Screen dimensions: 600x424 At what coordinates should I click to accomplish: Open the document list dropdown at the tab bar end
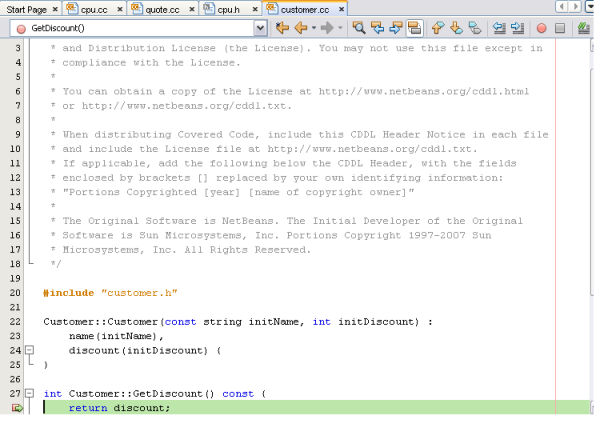pos(590,7)
